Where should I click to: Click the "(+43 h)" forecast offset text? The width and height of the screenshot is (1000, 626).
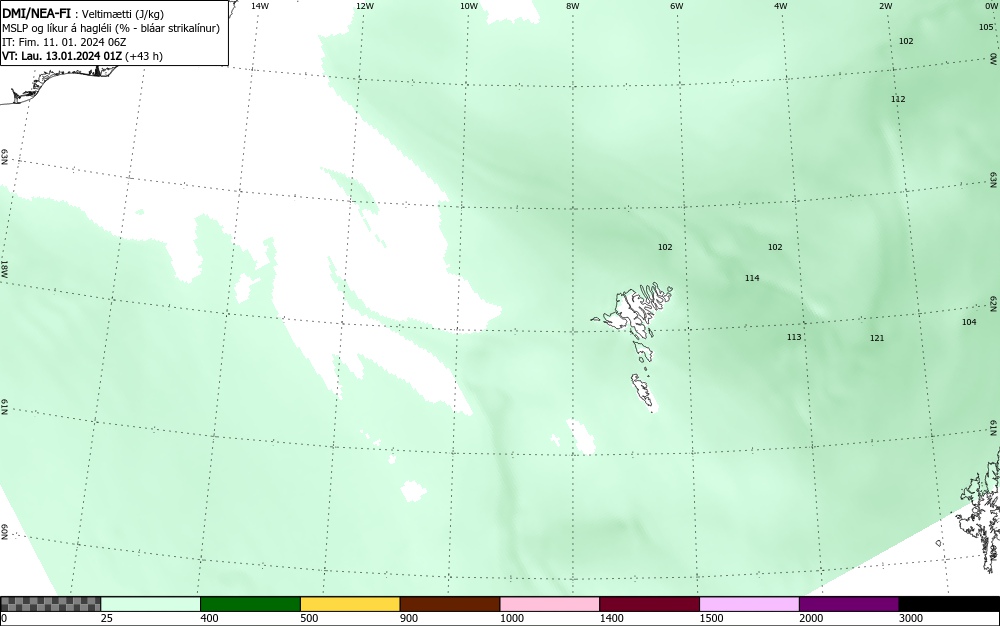point(143,56)
